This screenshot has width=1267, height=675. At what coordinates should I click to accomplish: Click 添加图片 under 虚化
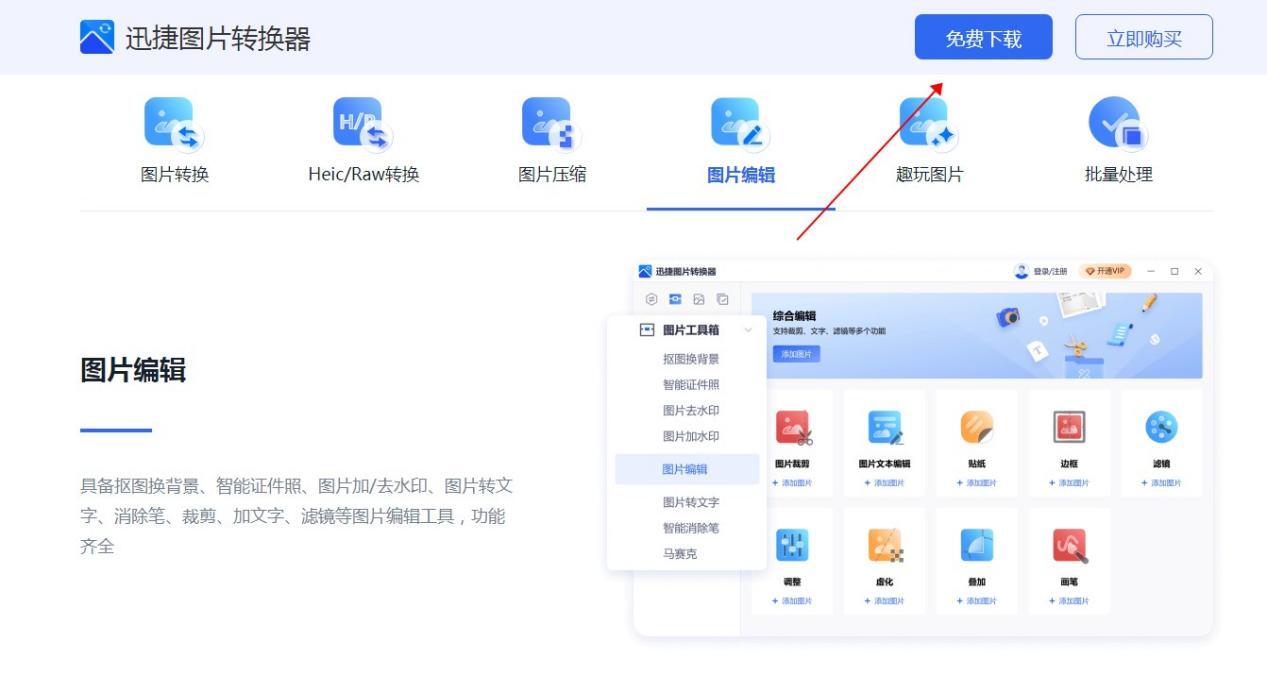[x=885, y=601]
